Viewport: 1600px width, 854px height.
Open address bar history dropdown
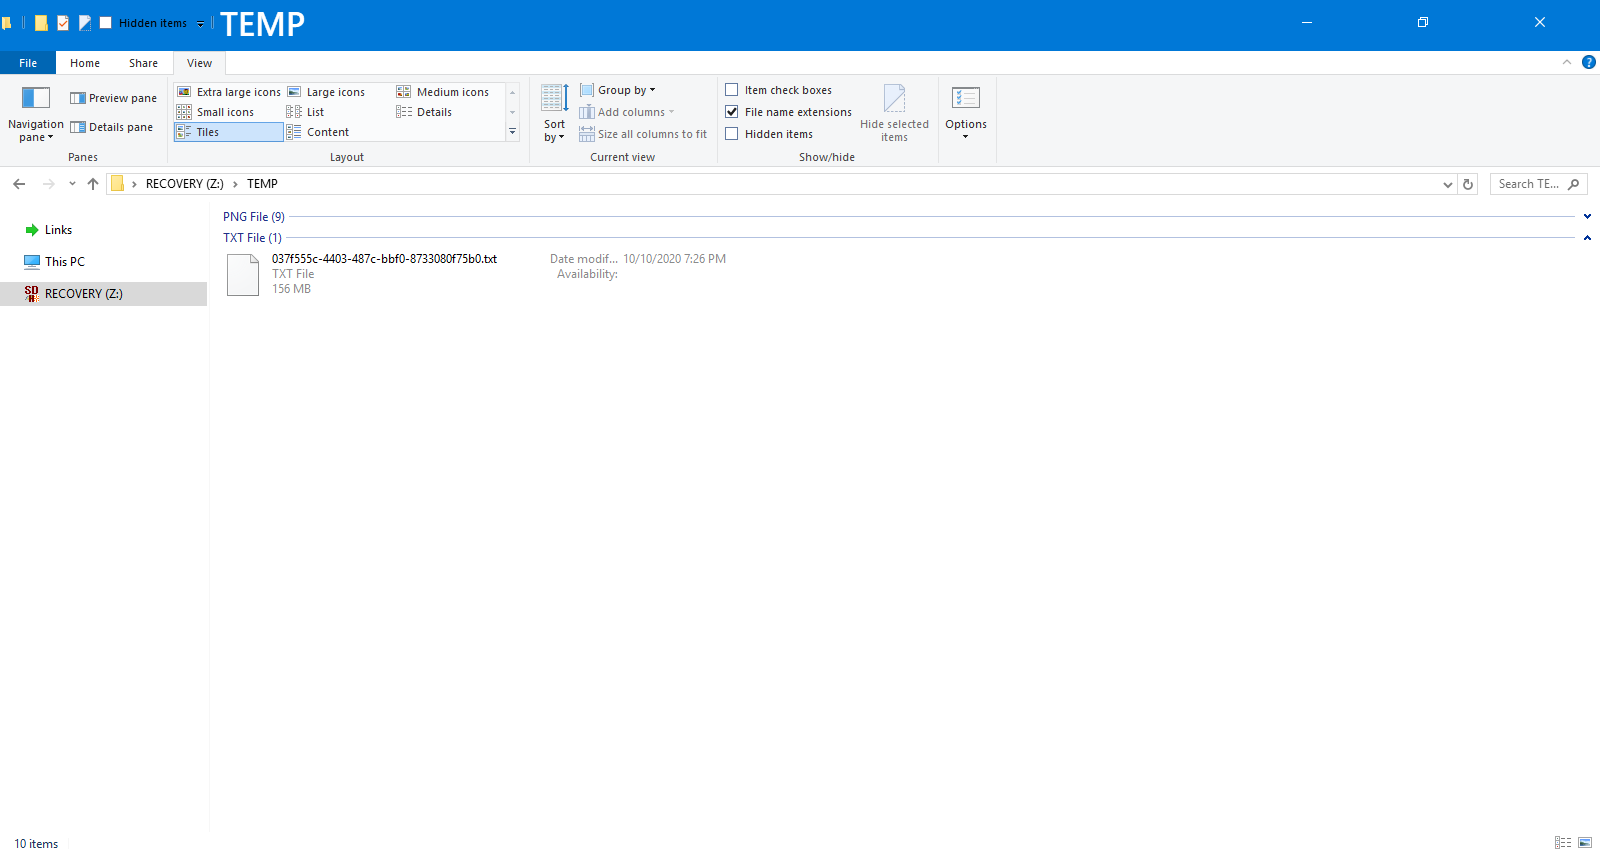(x=1447, y=184)
